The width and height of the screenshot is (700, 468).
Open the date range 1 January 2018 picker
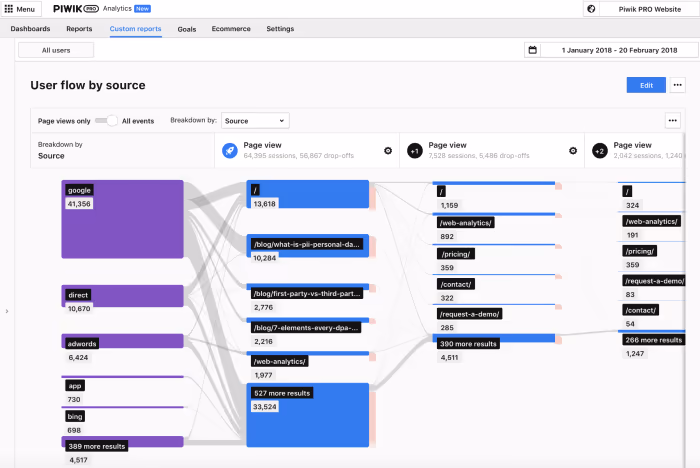pyautogui.click(x=619, y=50)
